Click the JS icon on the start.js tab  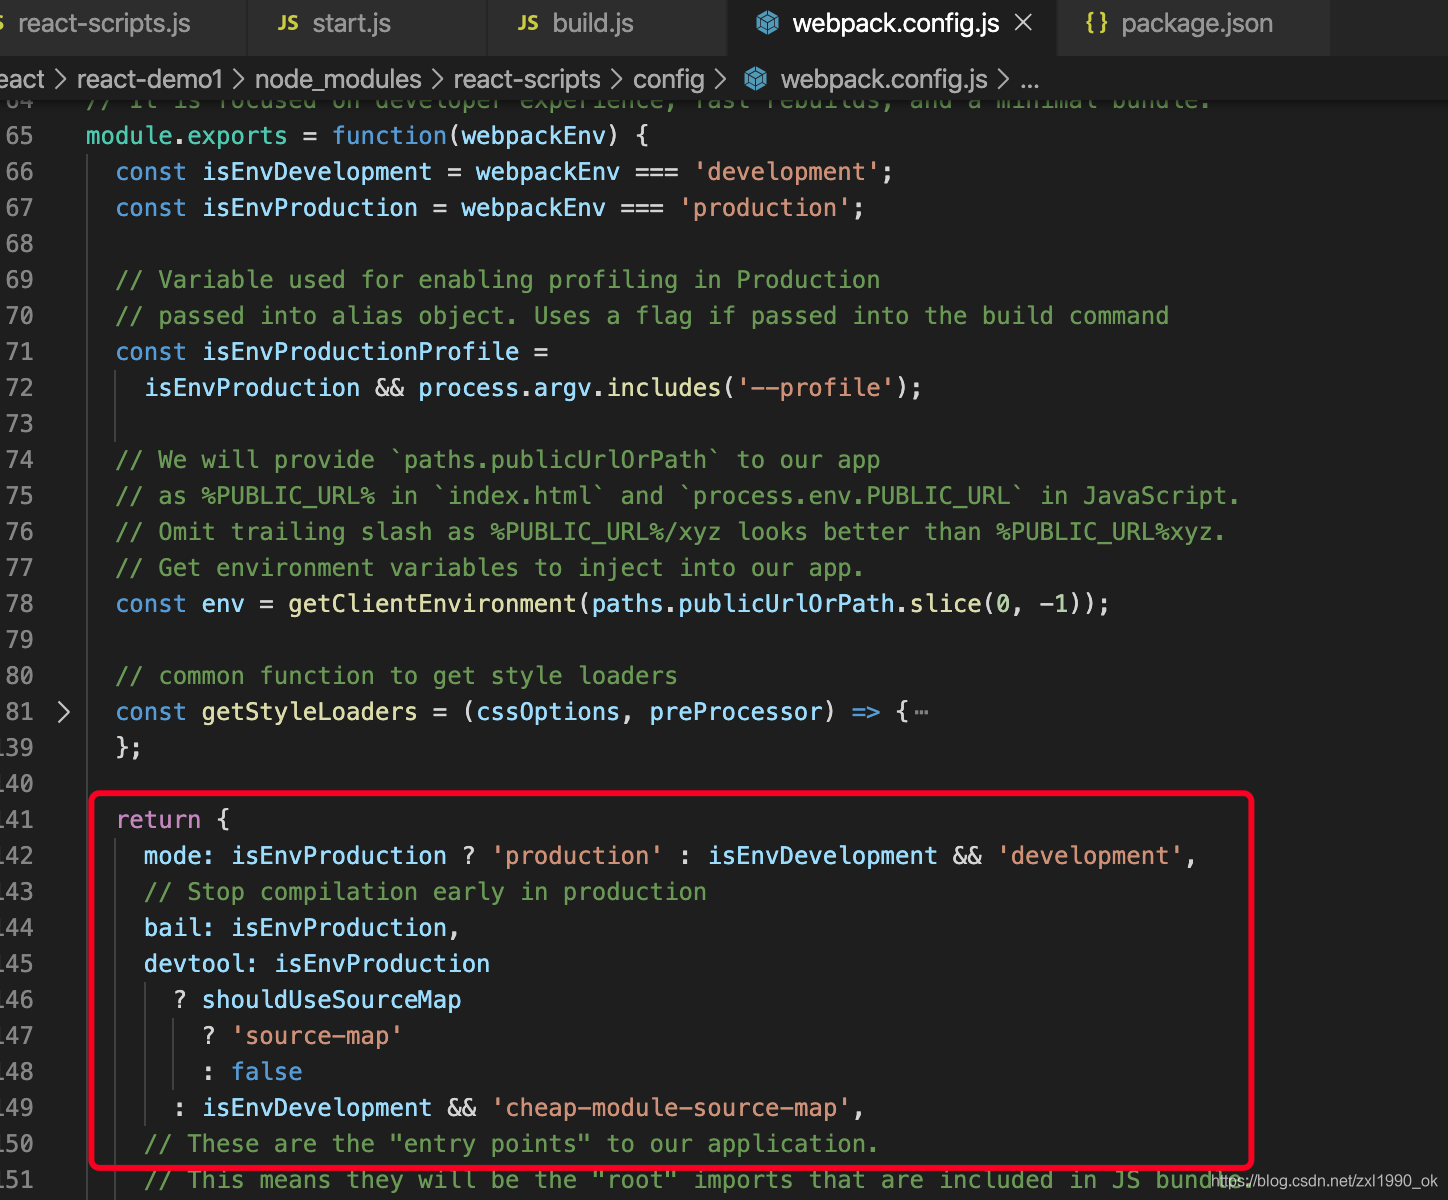point(288,23)
